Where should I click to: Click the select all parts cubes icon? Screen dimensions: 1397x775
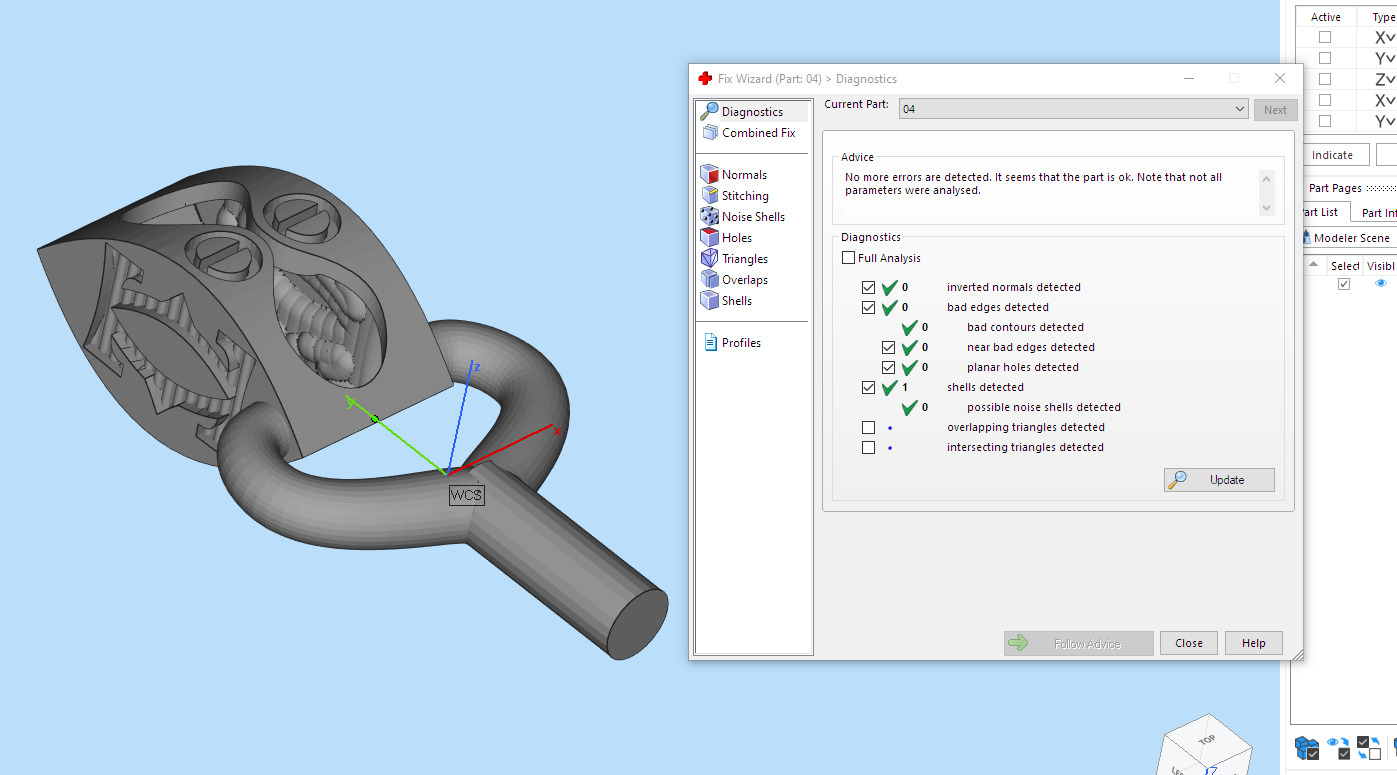pos(1307,747)
